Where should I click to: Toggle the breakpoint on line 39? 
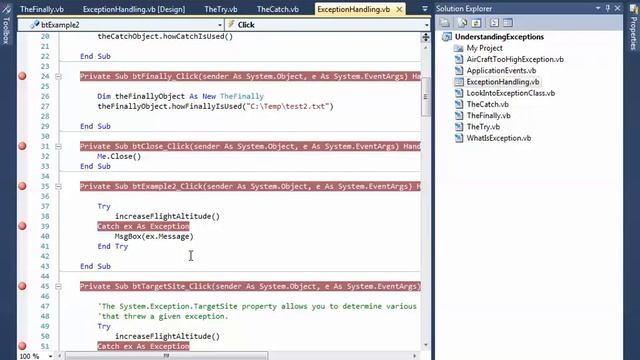coord(22,226)
